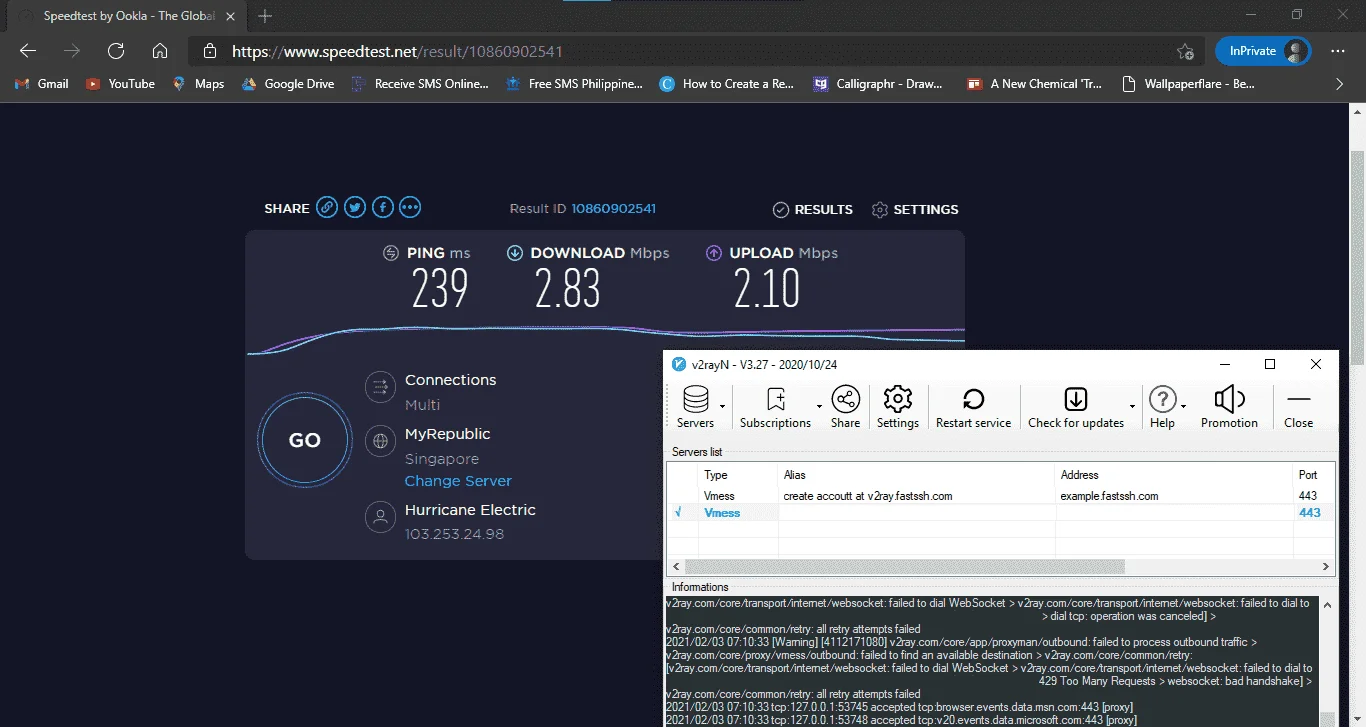Click the Change Server link
Screen dimensions: 1366x727
click(458, 481)
